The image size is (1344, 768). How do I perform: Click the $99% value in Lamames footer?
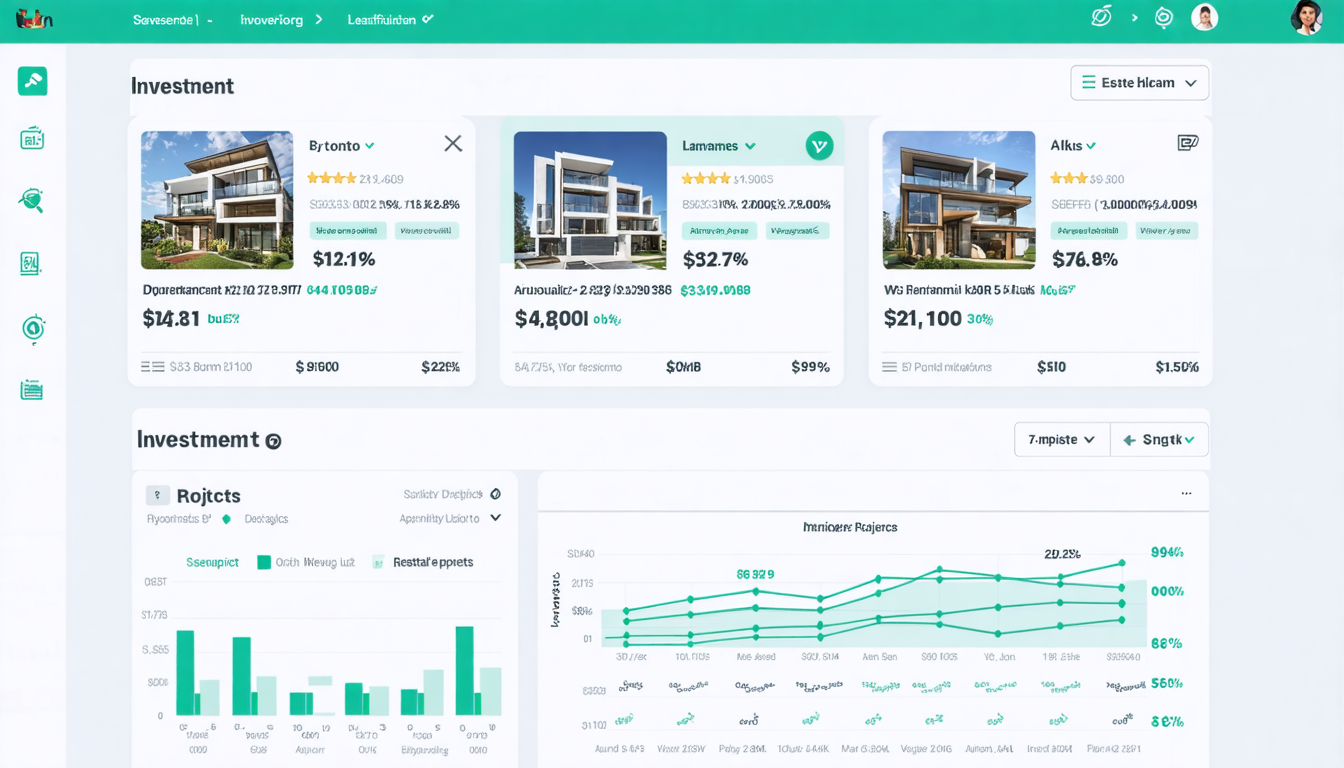coord(810,367)
